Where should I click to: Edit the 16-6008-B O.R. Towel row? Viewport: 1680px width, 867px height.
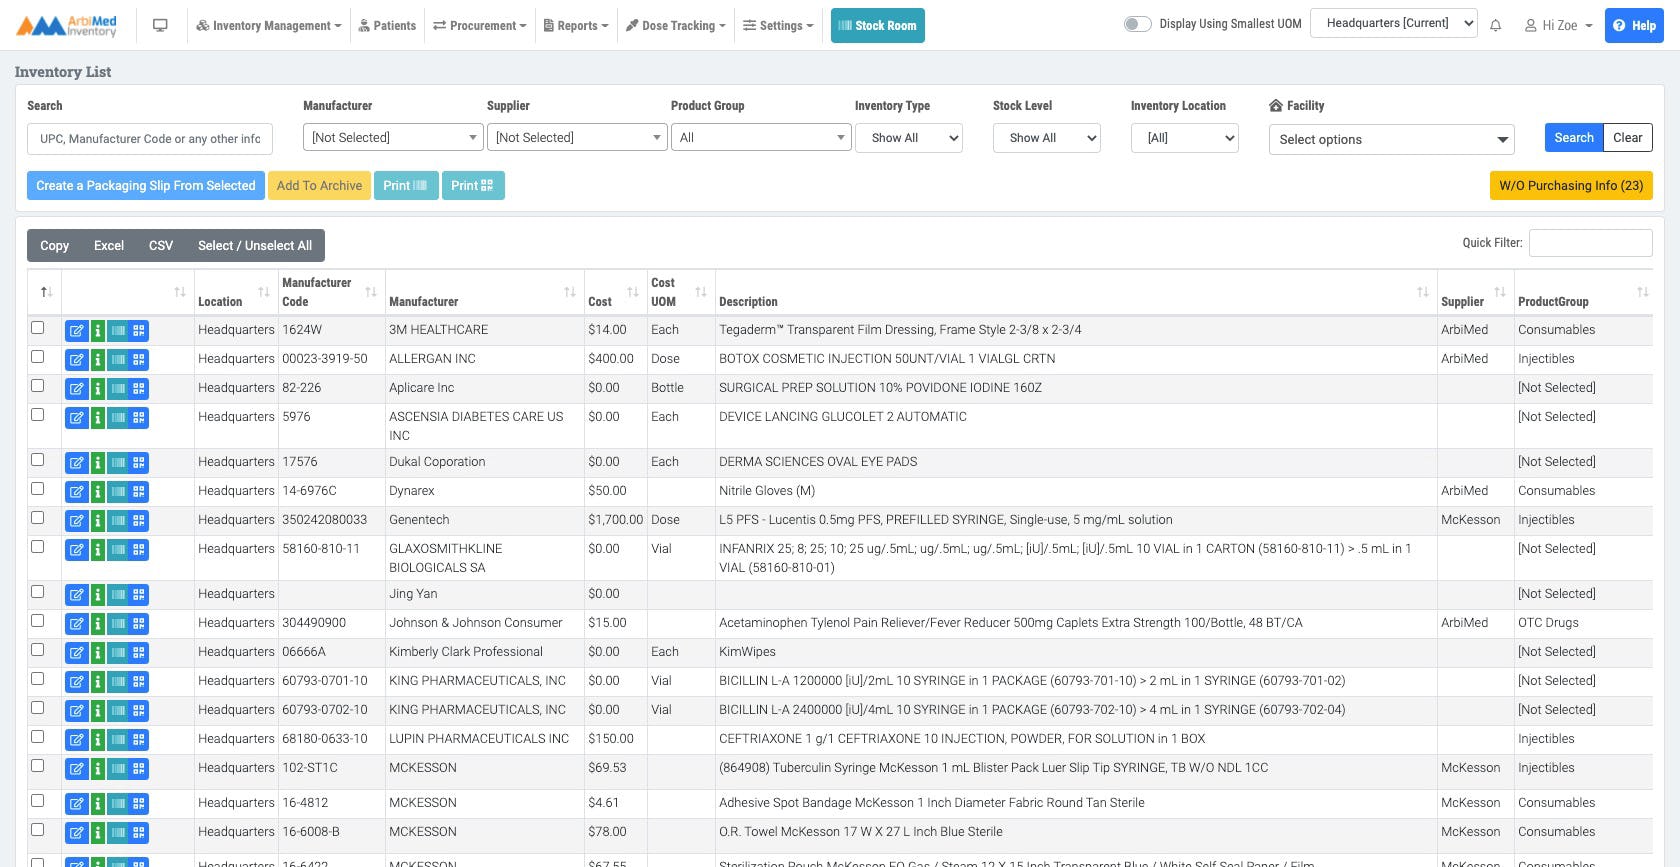click(76, 833)
